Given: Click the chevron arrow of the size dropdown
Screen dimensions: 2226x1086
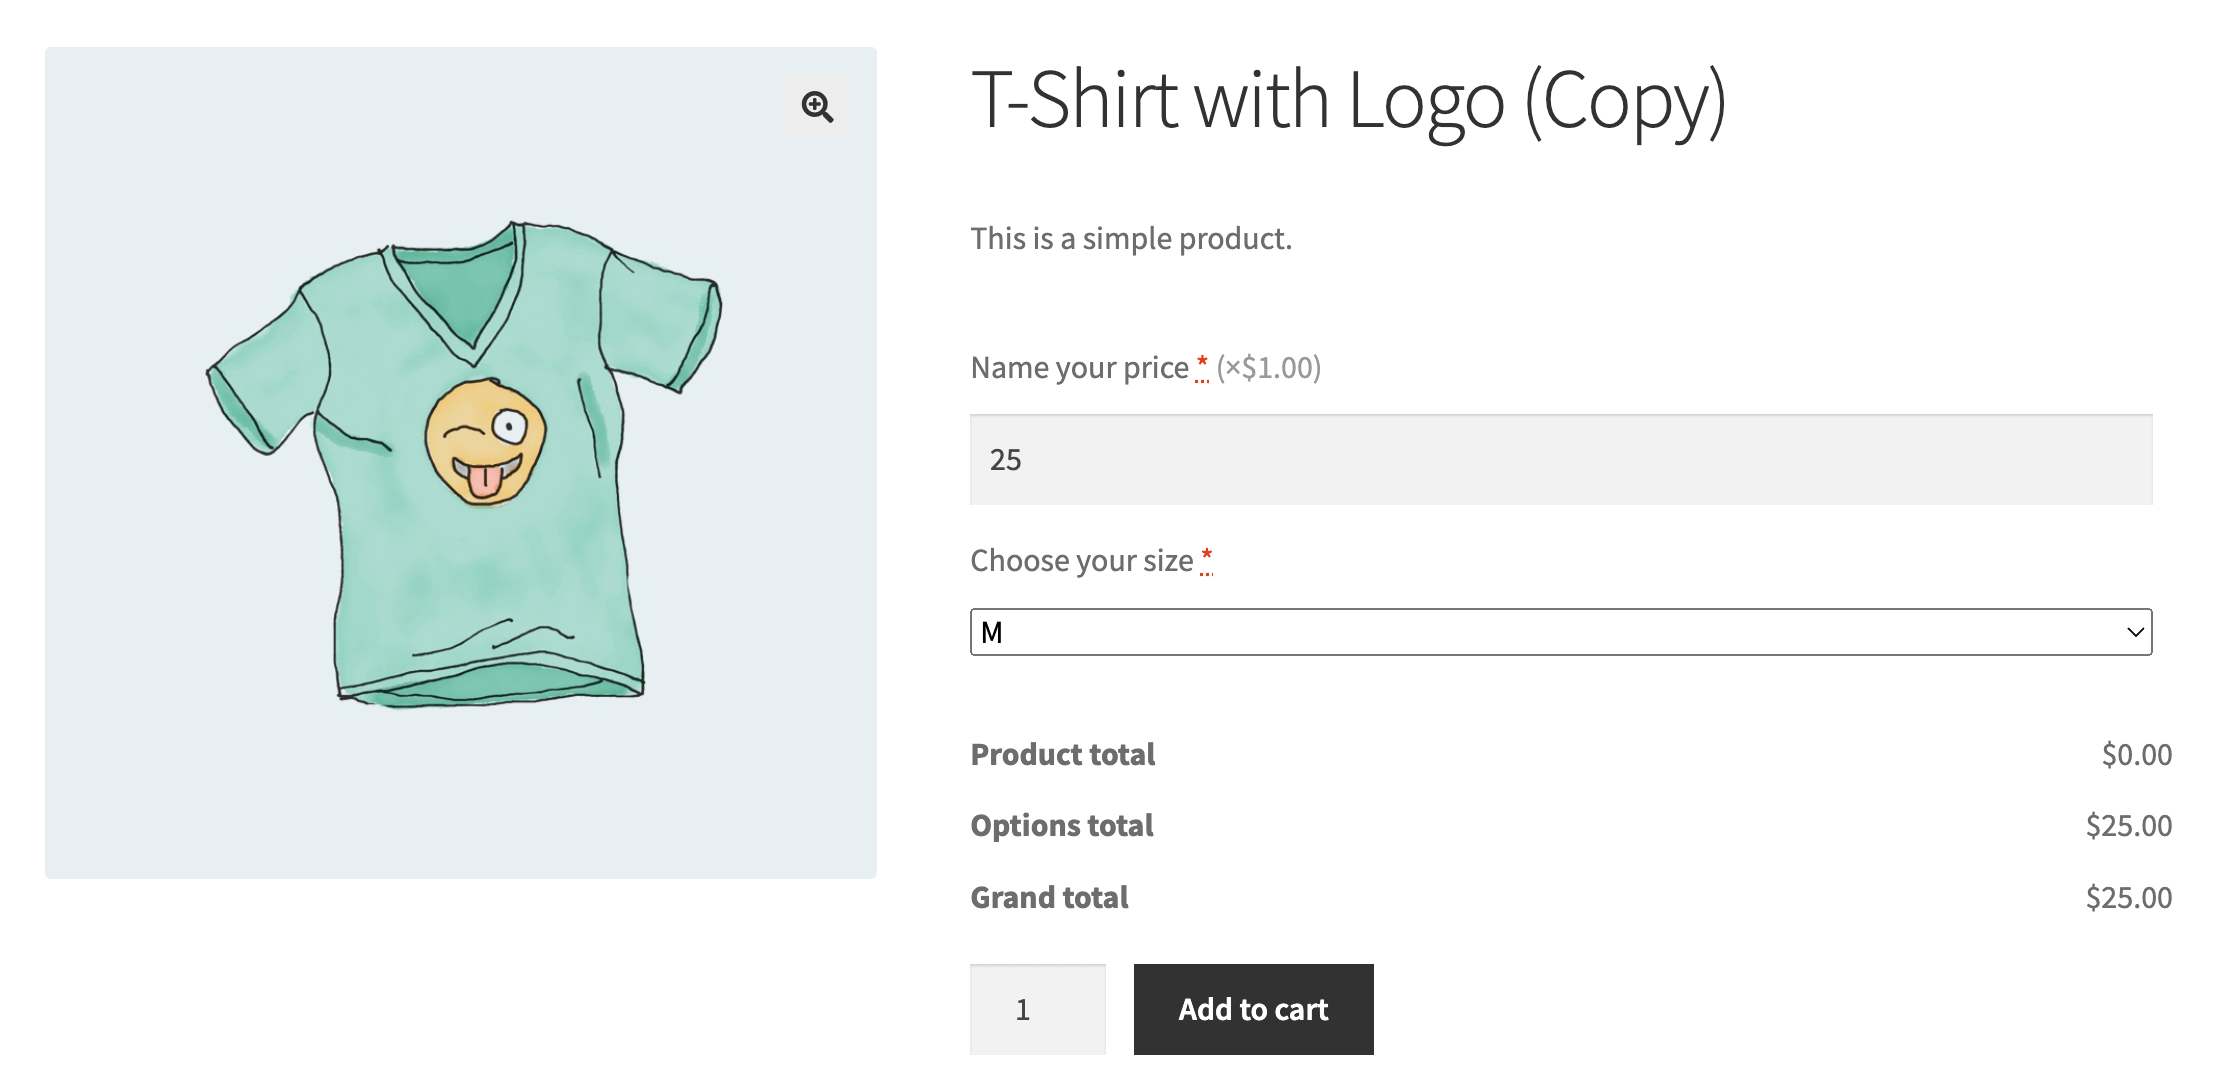Looking at the screenshot, I should coord(2135,632).
